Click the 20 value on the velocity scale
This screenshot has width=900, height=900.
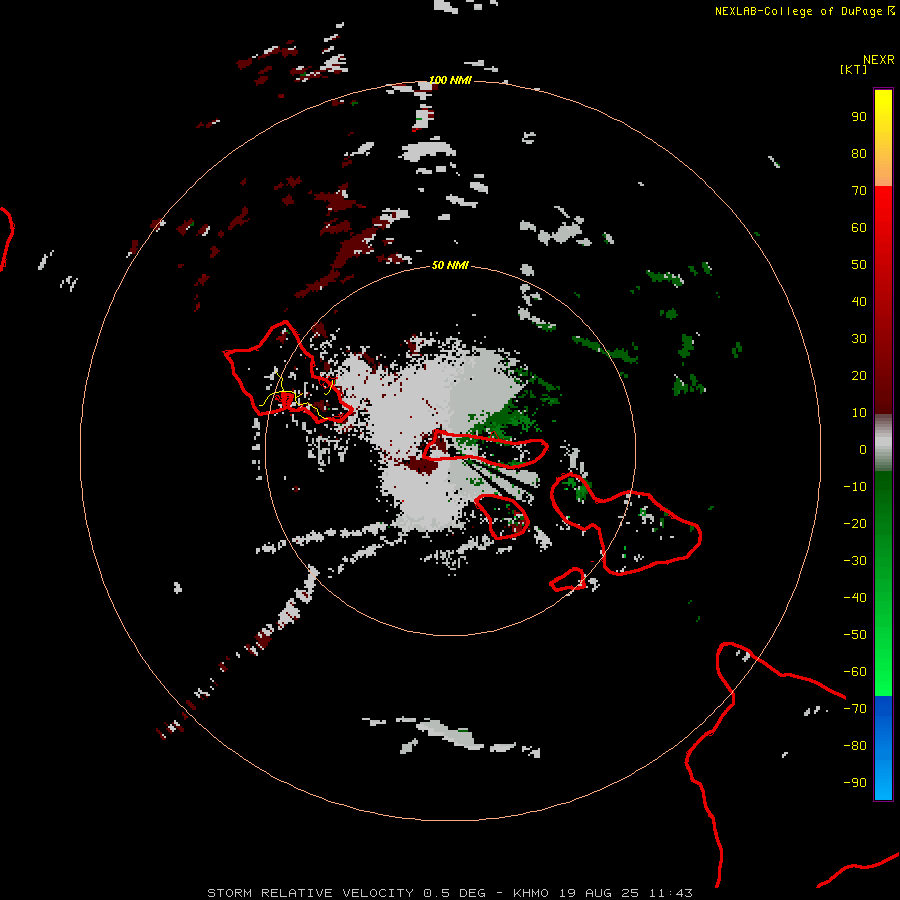tap(859, 376)
